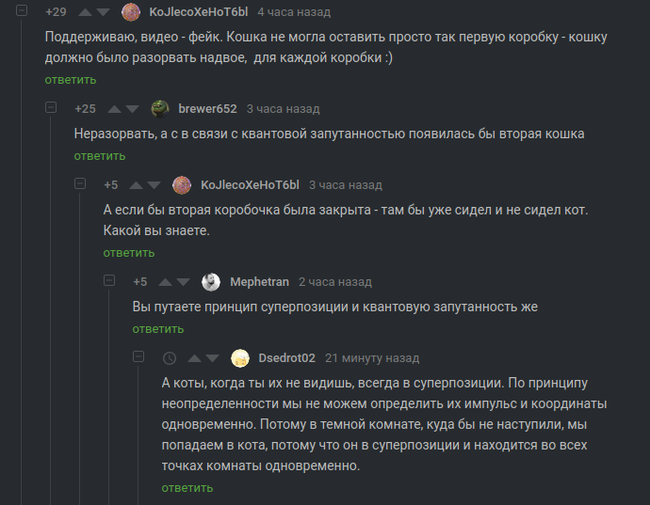
Task: Upvote brewer652's comment
Action: click(x=114, y=109)
